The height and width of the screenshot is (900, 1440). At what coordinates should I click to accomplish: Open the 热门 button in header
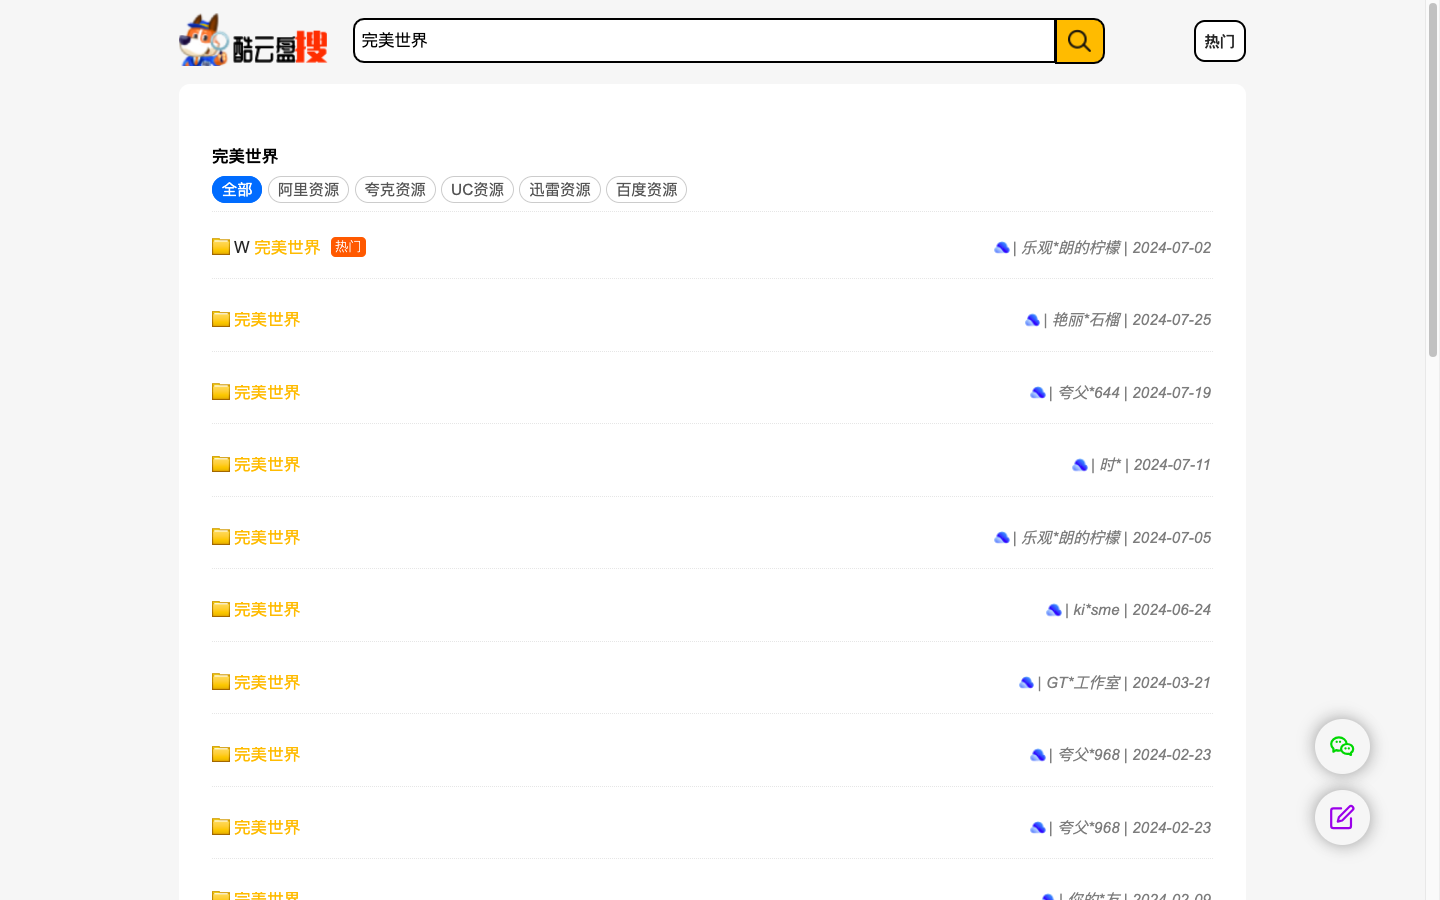coord(1219,41)
